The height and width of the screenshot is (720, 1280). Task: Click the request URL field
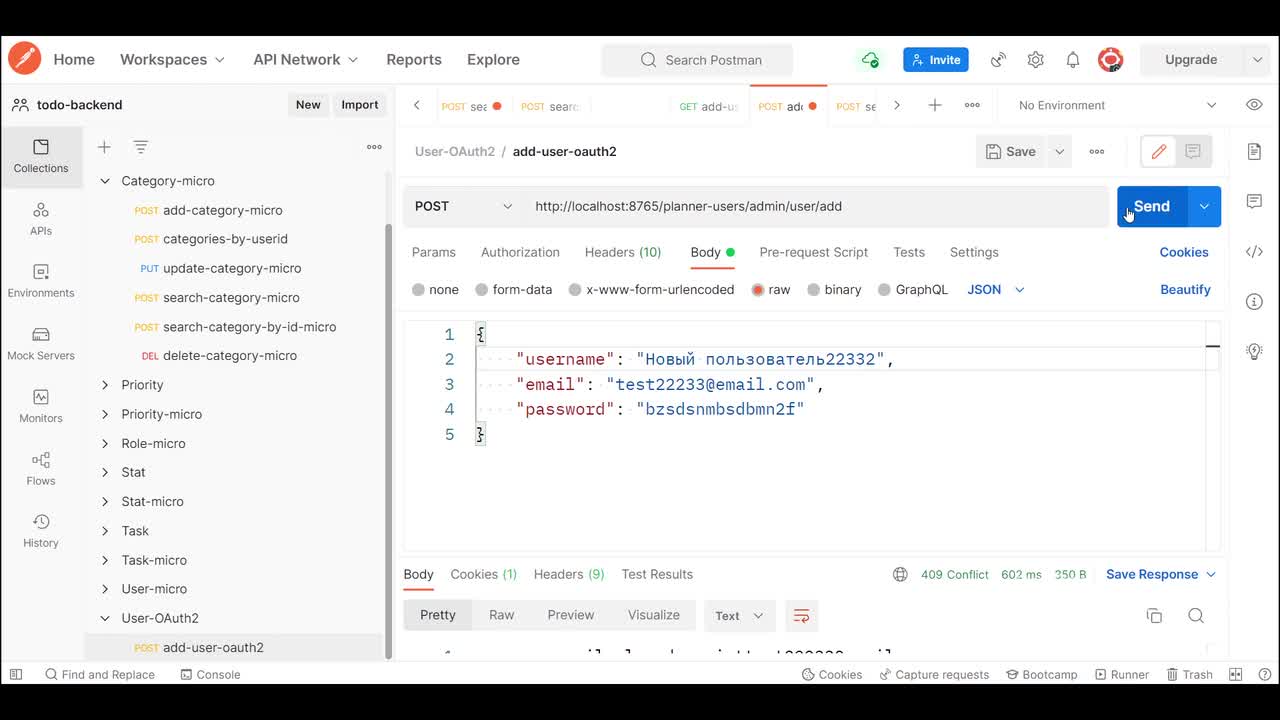pyautogui.click(x=817, y=206)
